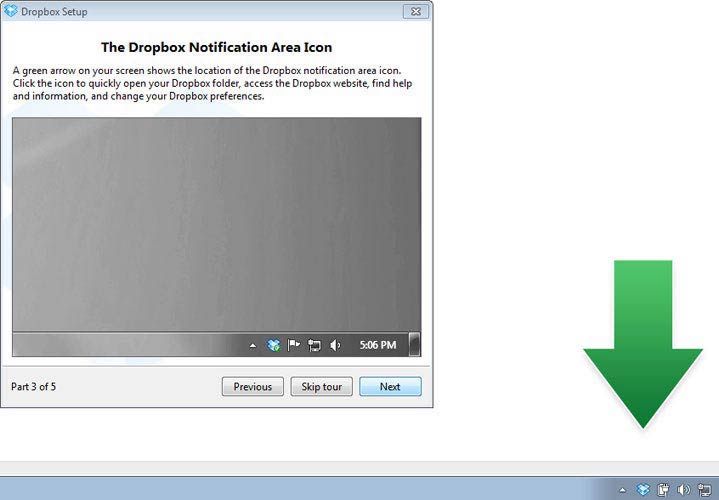The width and height of the screenshot is (719, 500).
Task: Click the Dropbox logo in the title bar
Action: point(11,11)
